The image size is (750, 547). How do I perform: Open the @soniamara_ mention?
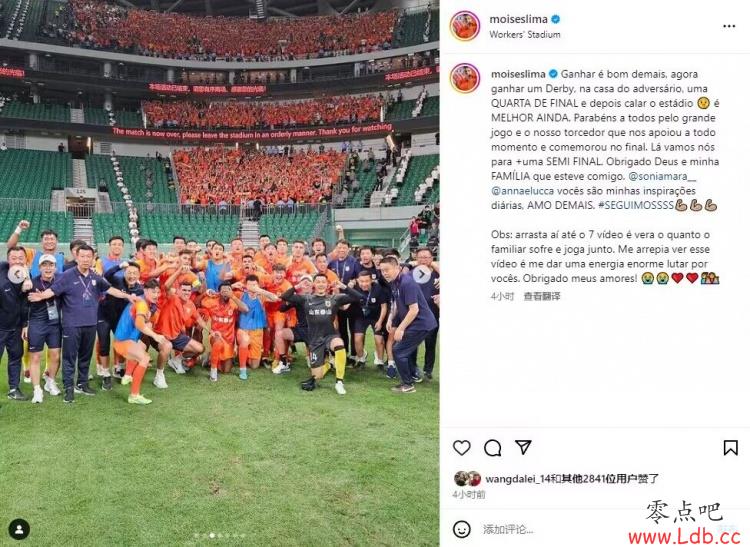click(x=662, y=176)
